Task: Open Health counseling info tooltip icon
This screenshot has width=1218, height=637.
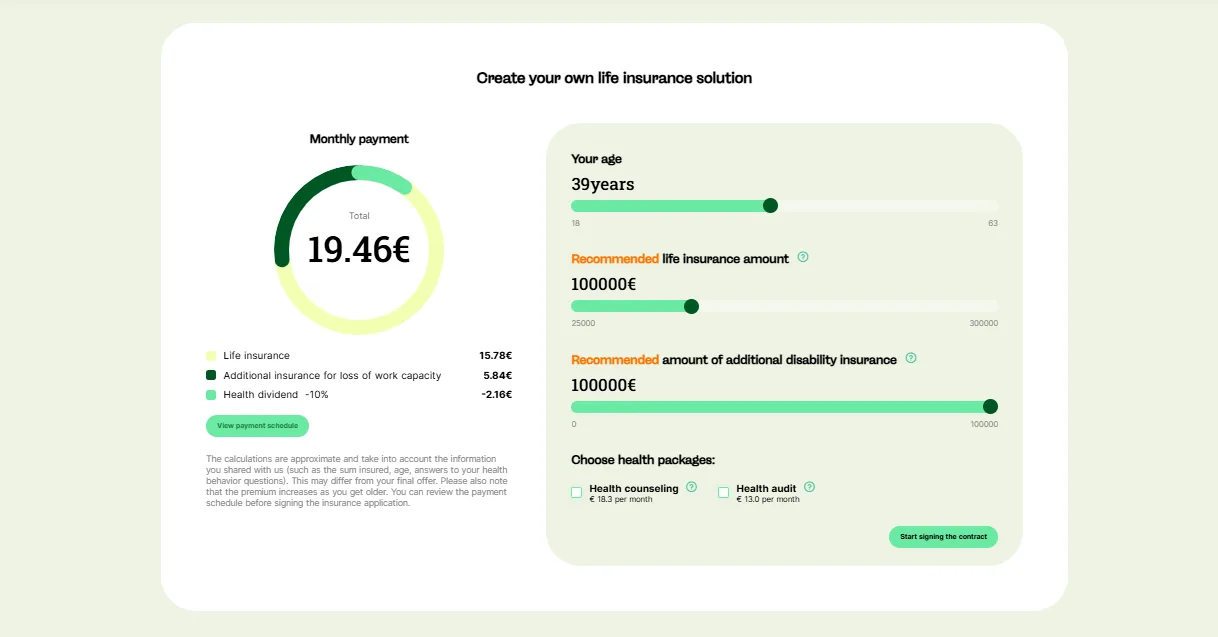Action: pos(692,487)
